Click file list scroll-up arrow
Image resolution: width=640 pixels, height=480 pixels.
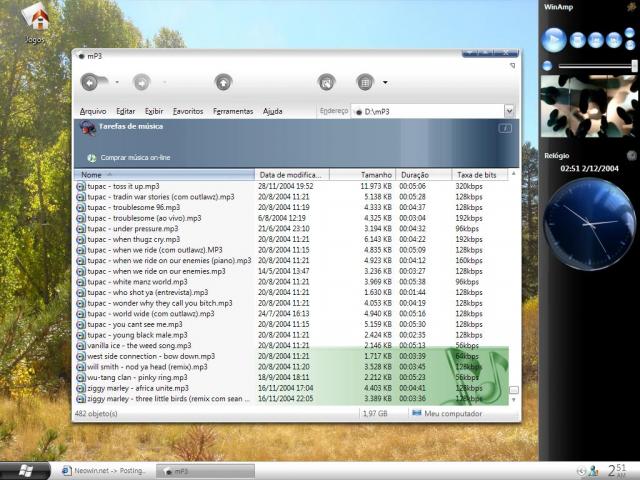pos(514,174)
